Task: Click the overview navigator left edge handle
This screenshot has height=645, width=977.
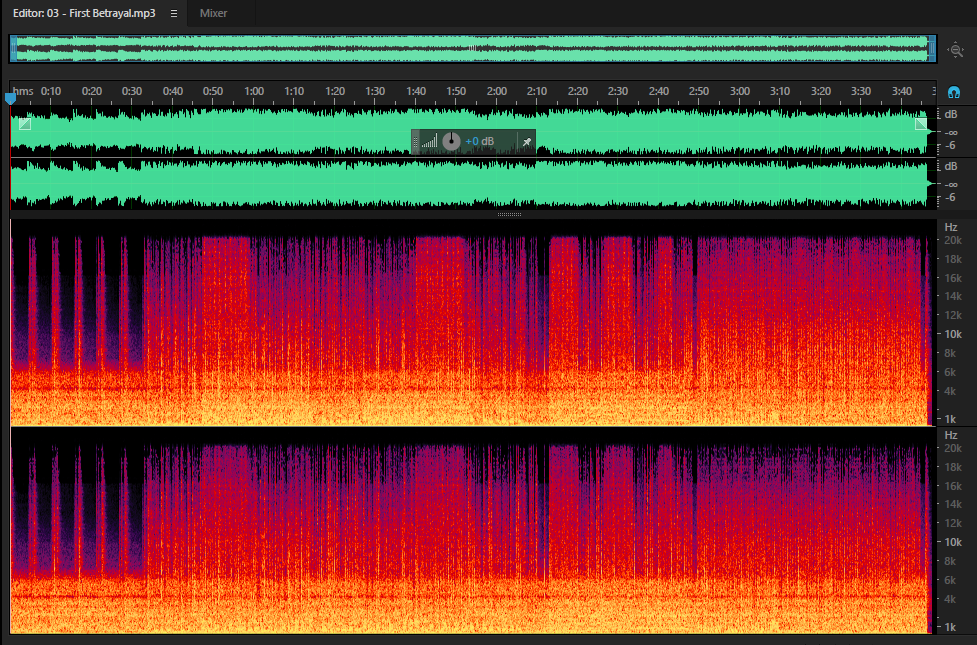Action: pyautogui.click(x=13, y=49)
